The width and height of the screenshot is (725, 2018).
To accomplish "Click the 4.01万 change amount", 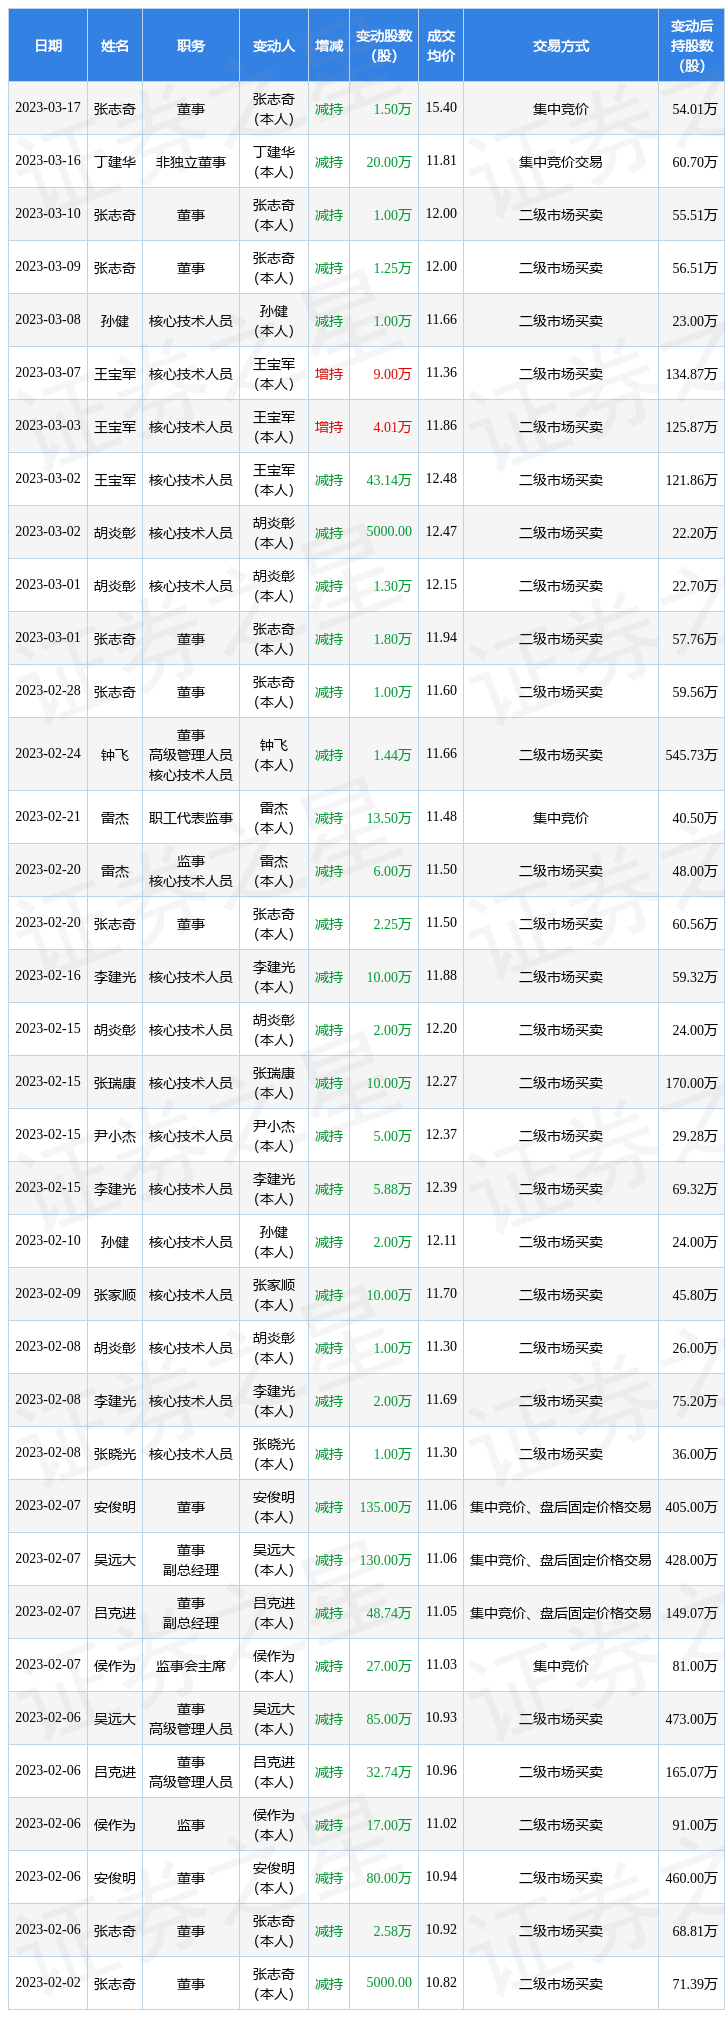I will [x=392, y=426].
